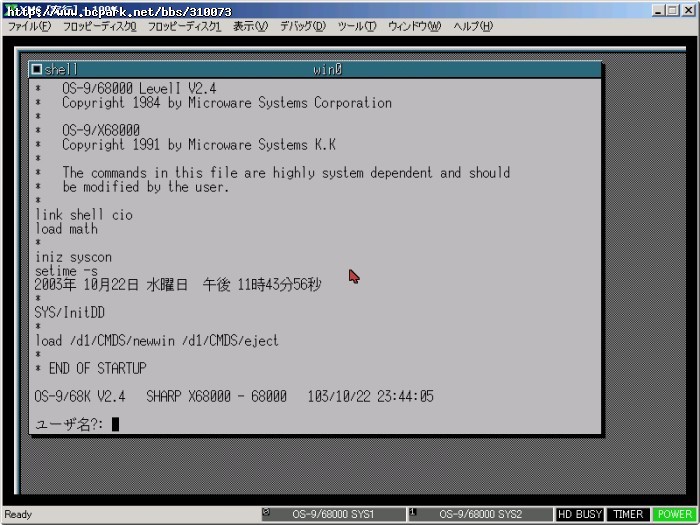Click the OS-9/68000 SYS1 status entry
Image resolution: width=700 pixels, height=525 pixels.
click(333, 514)
